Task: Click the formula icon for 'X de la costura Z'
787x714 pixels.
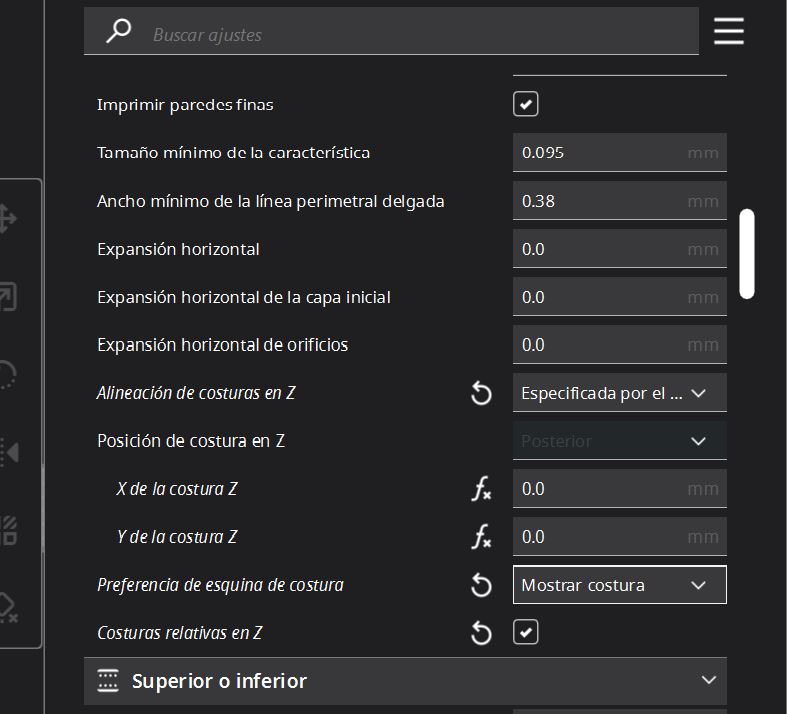Action: [x=481, y=489]
